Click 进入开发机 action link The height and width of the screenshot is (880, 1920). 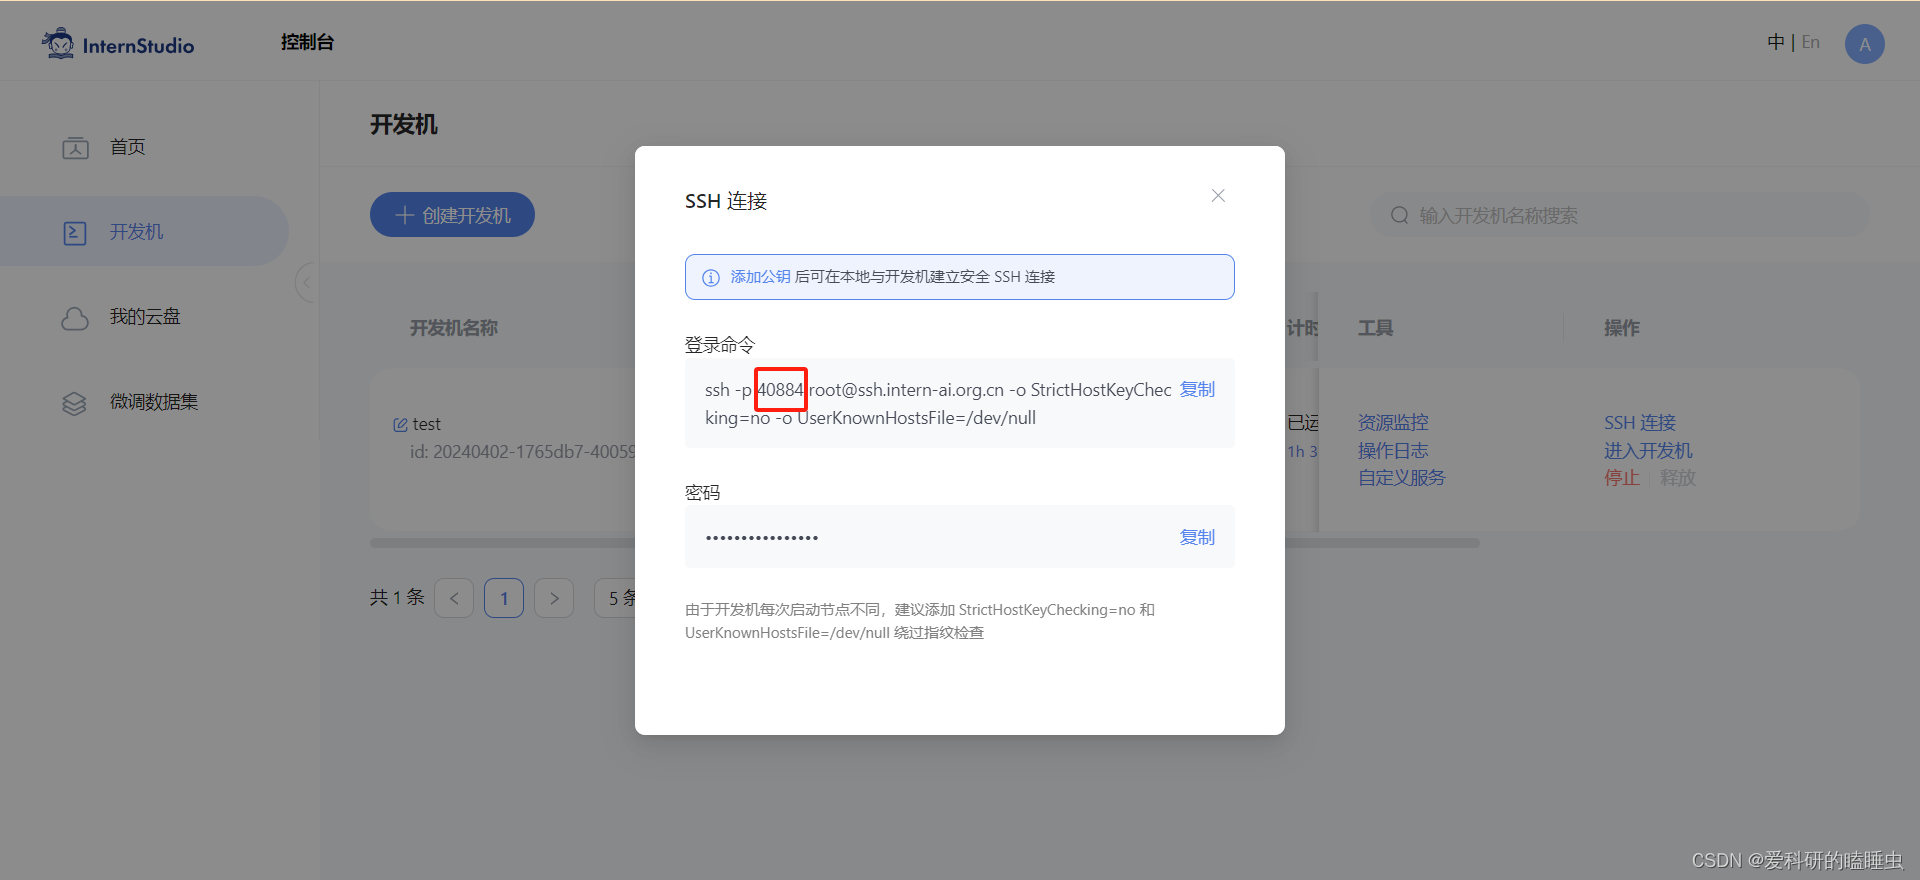pos(1648,451)
